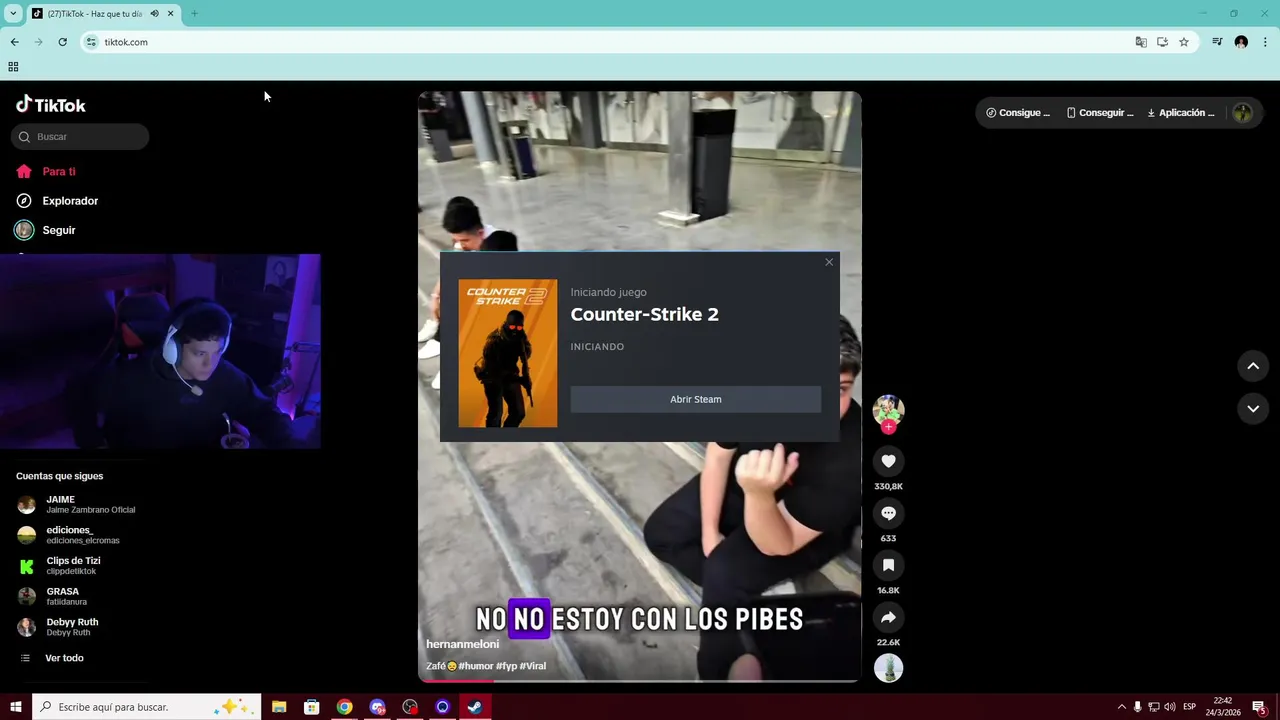1280x720 pixels.
Task: Seek using the video progress bar
Action: click(x=640, y=680)
